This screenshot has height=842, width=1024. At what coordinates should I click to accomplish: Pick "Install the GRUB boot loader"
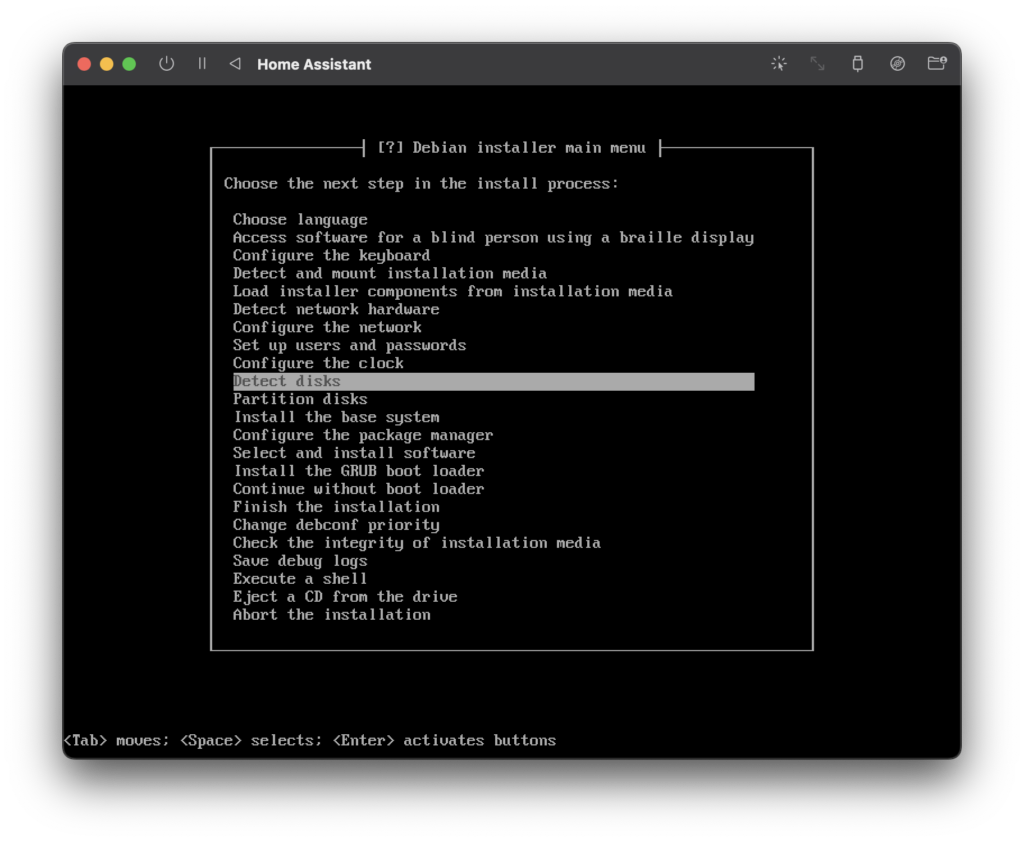coord(494,471)
